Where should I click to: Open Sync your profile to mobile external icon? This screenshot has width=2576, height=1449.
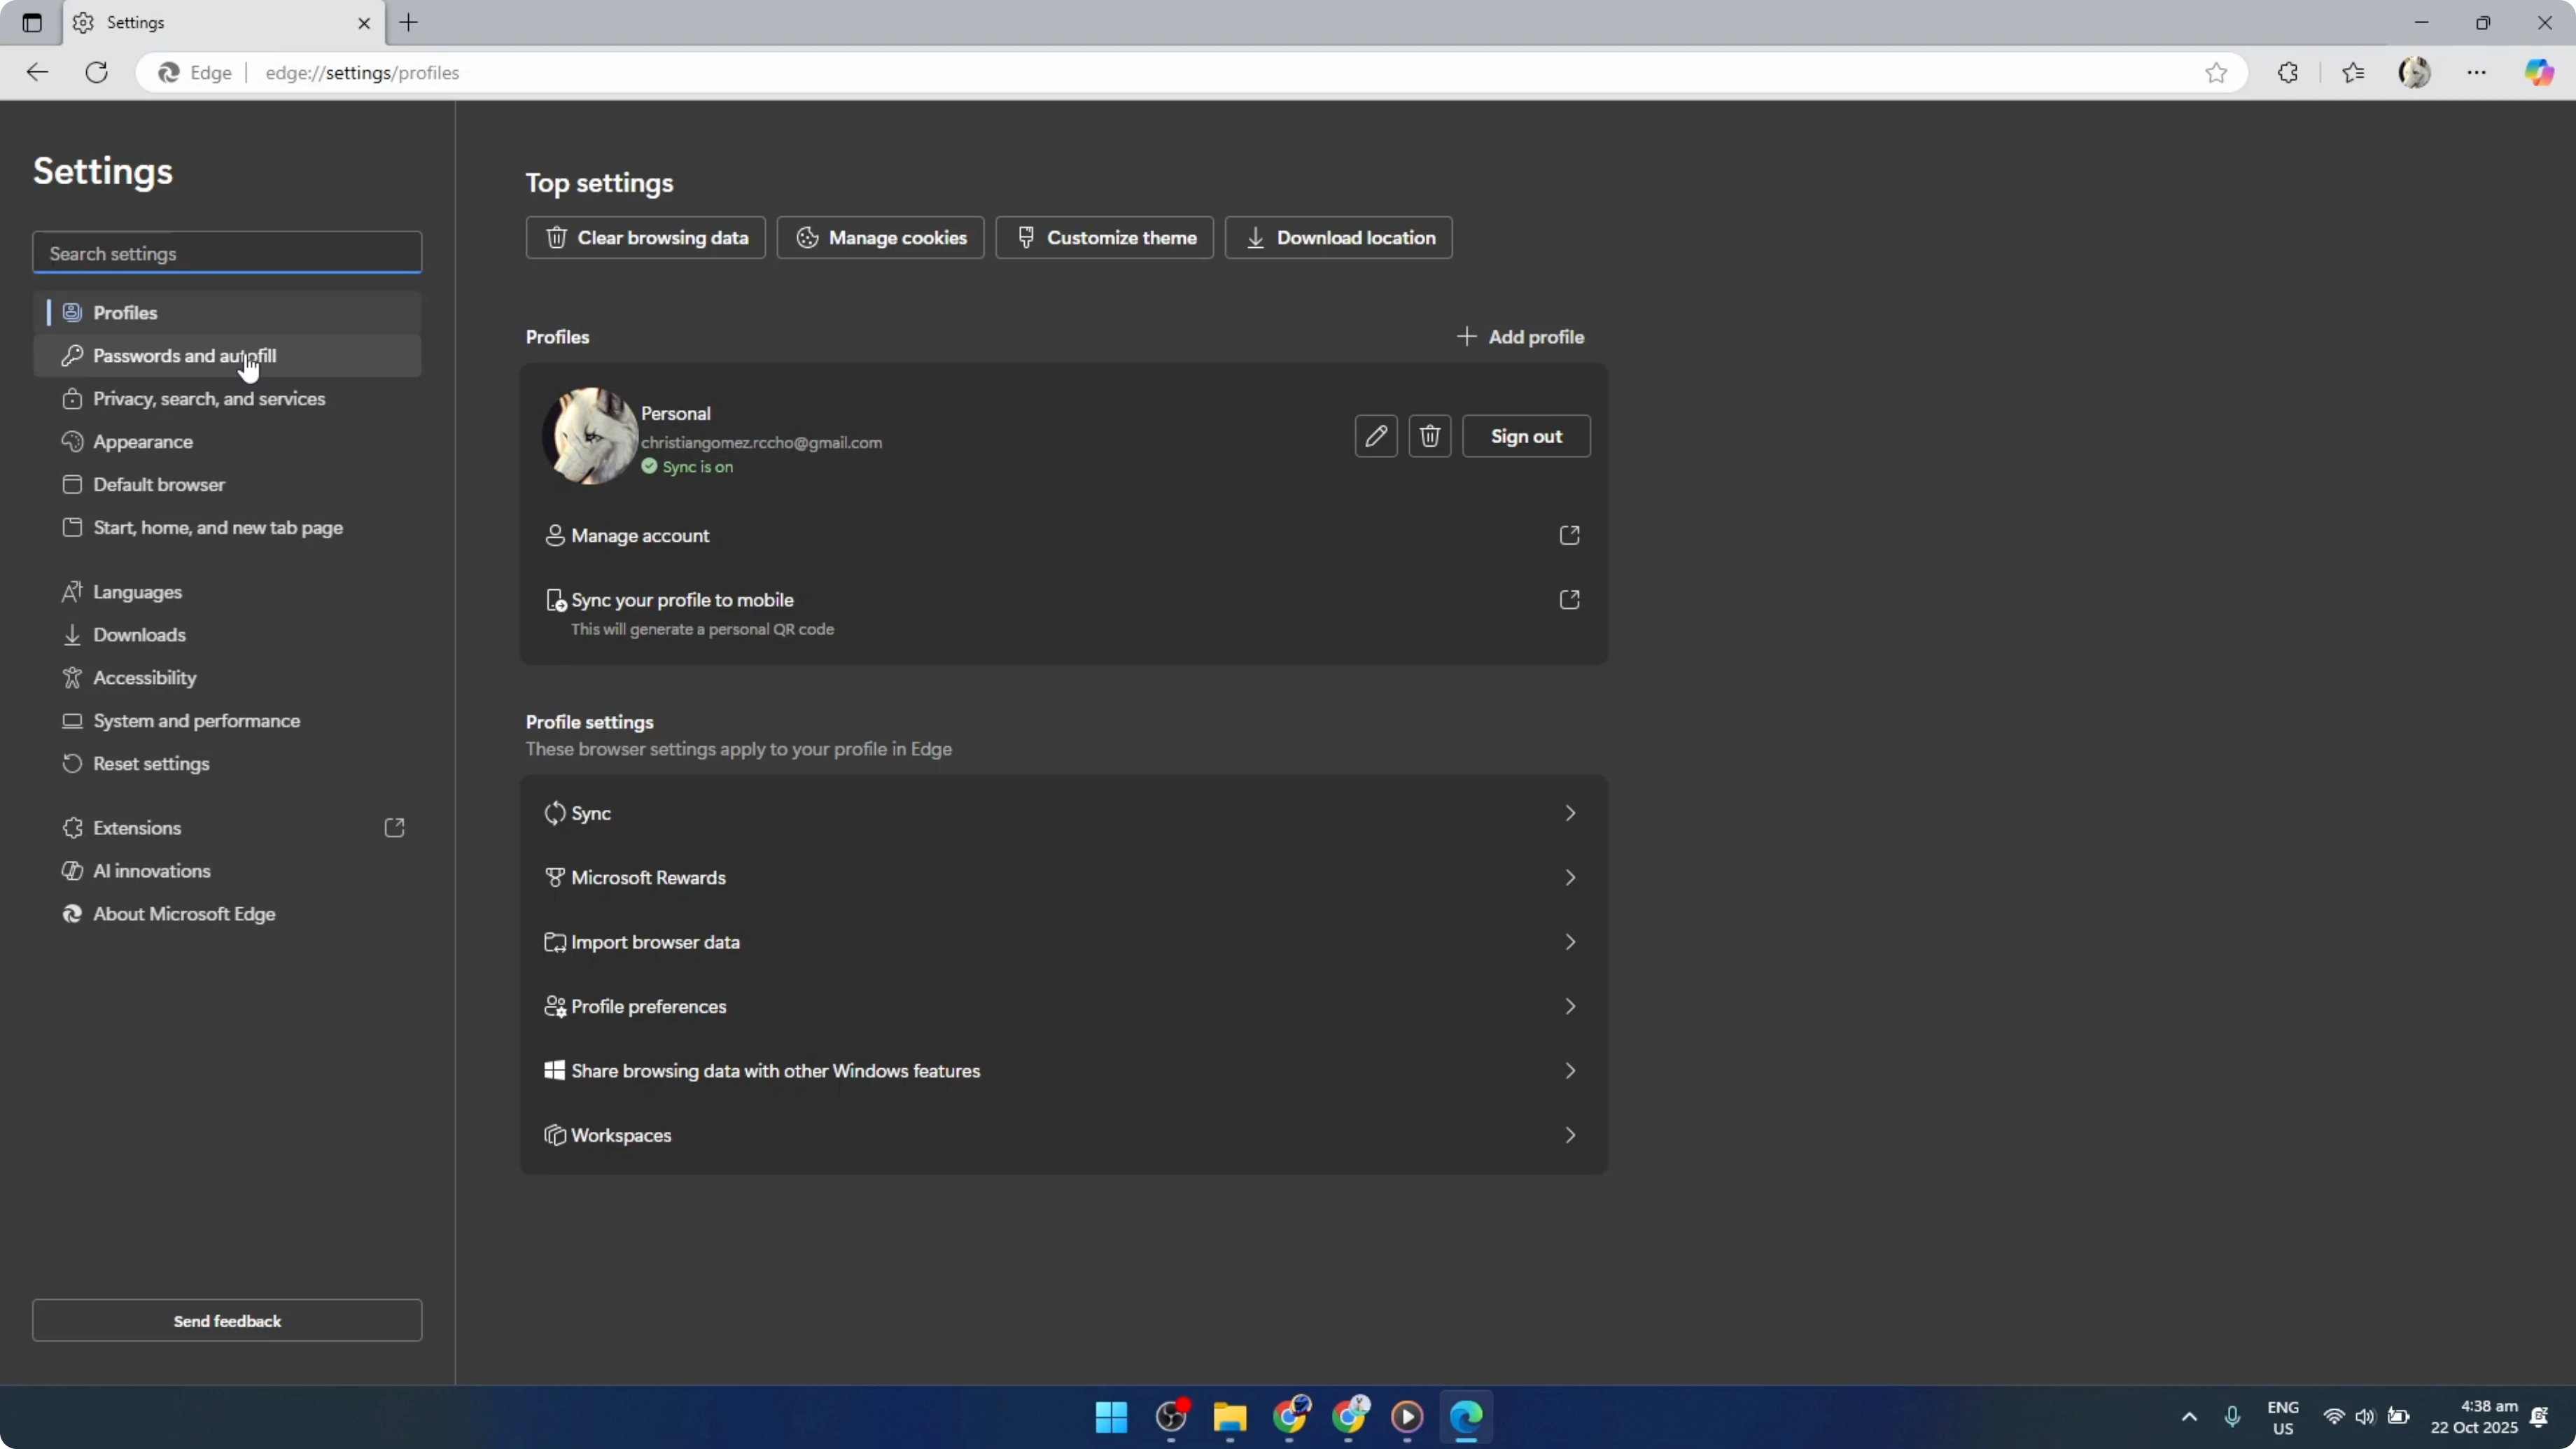1570,599
